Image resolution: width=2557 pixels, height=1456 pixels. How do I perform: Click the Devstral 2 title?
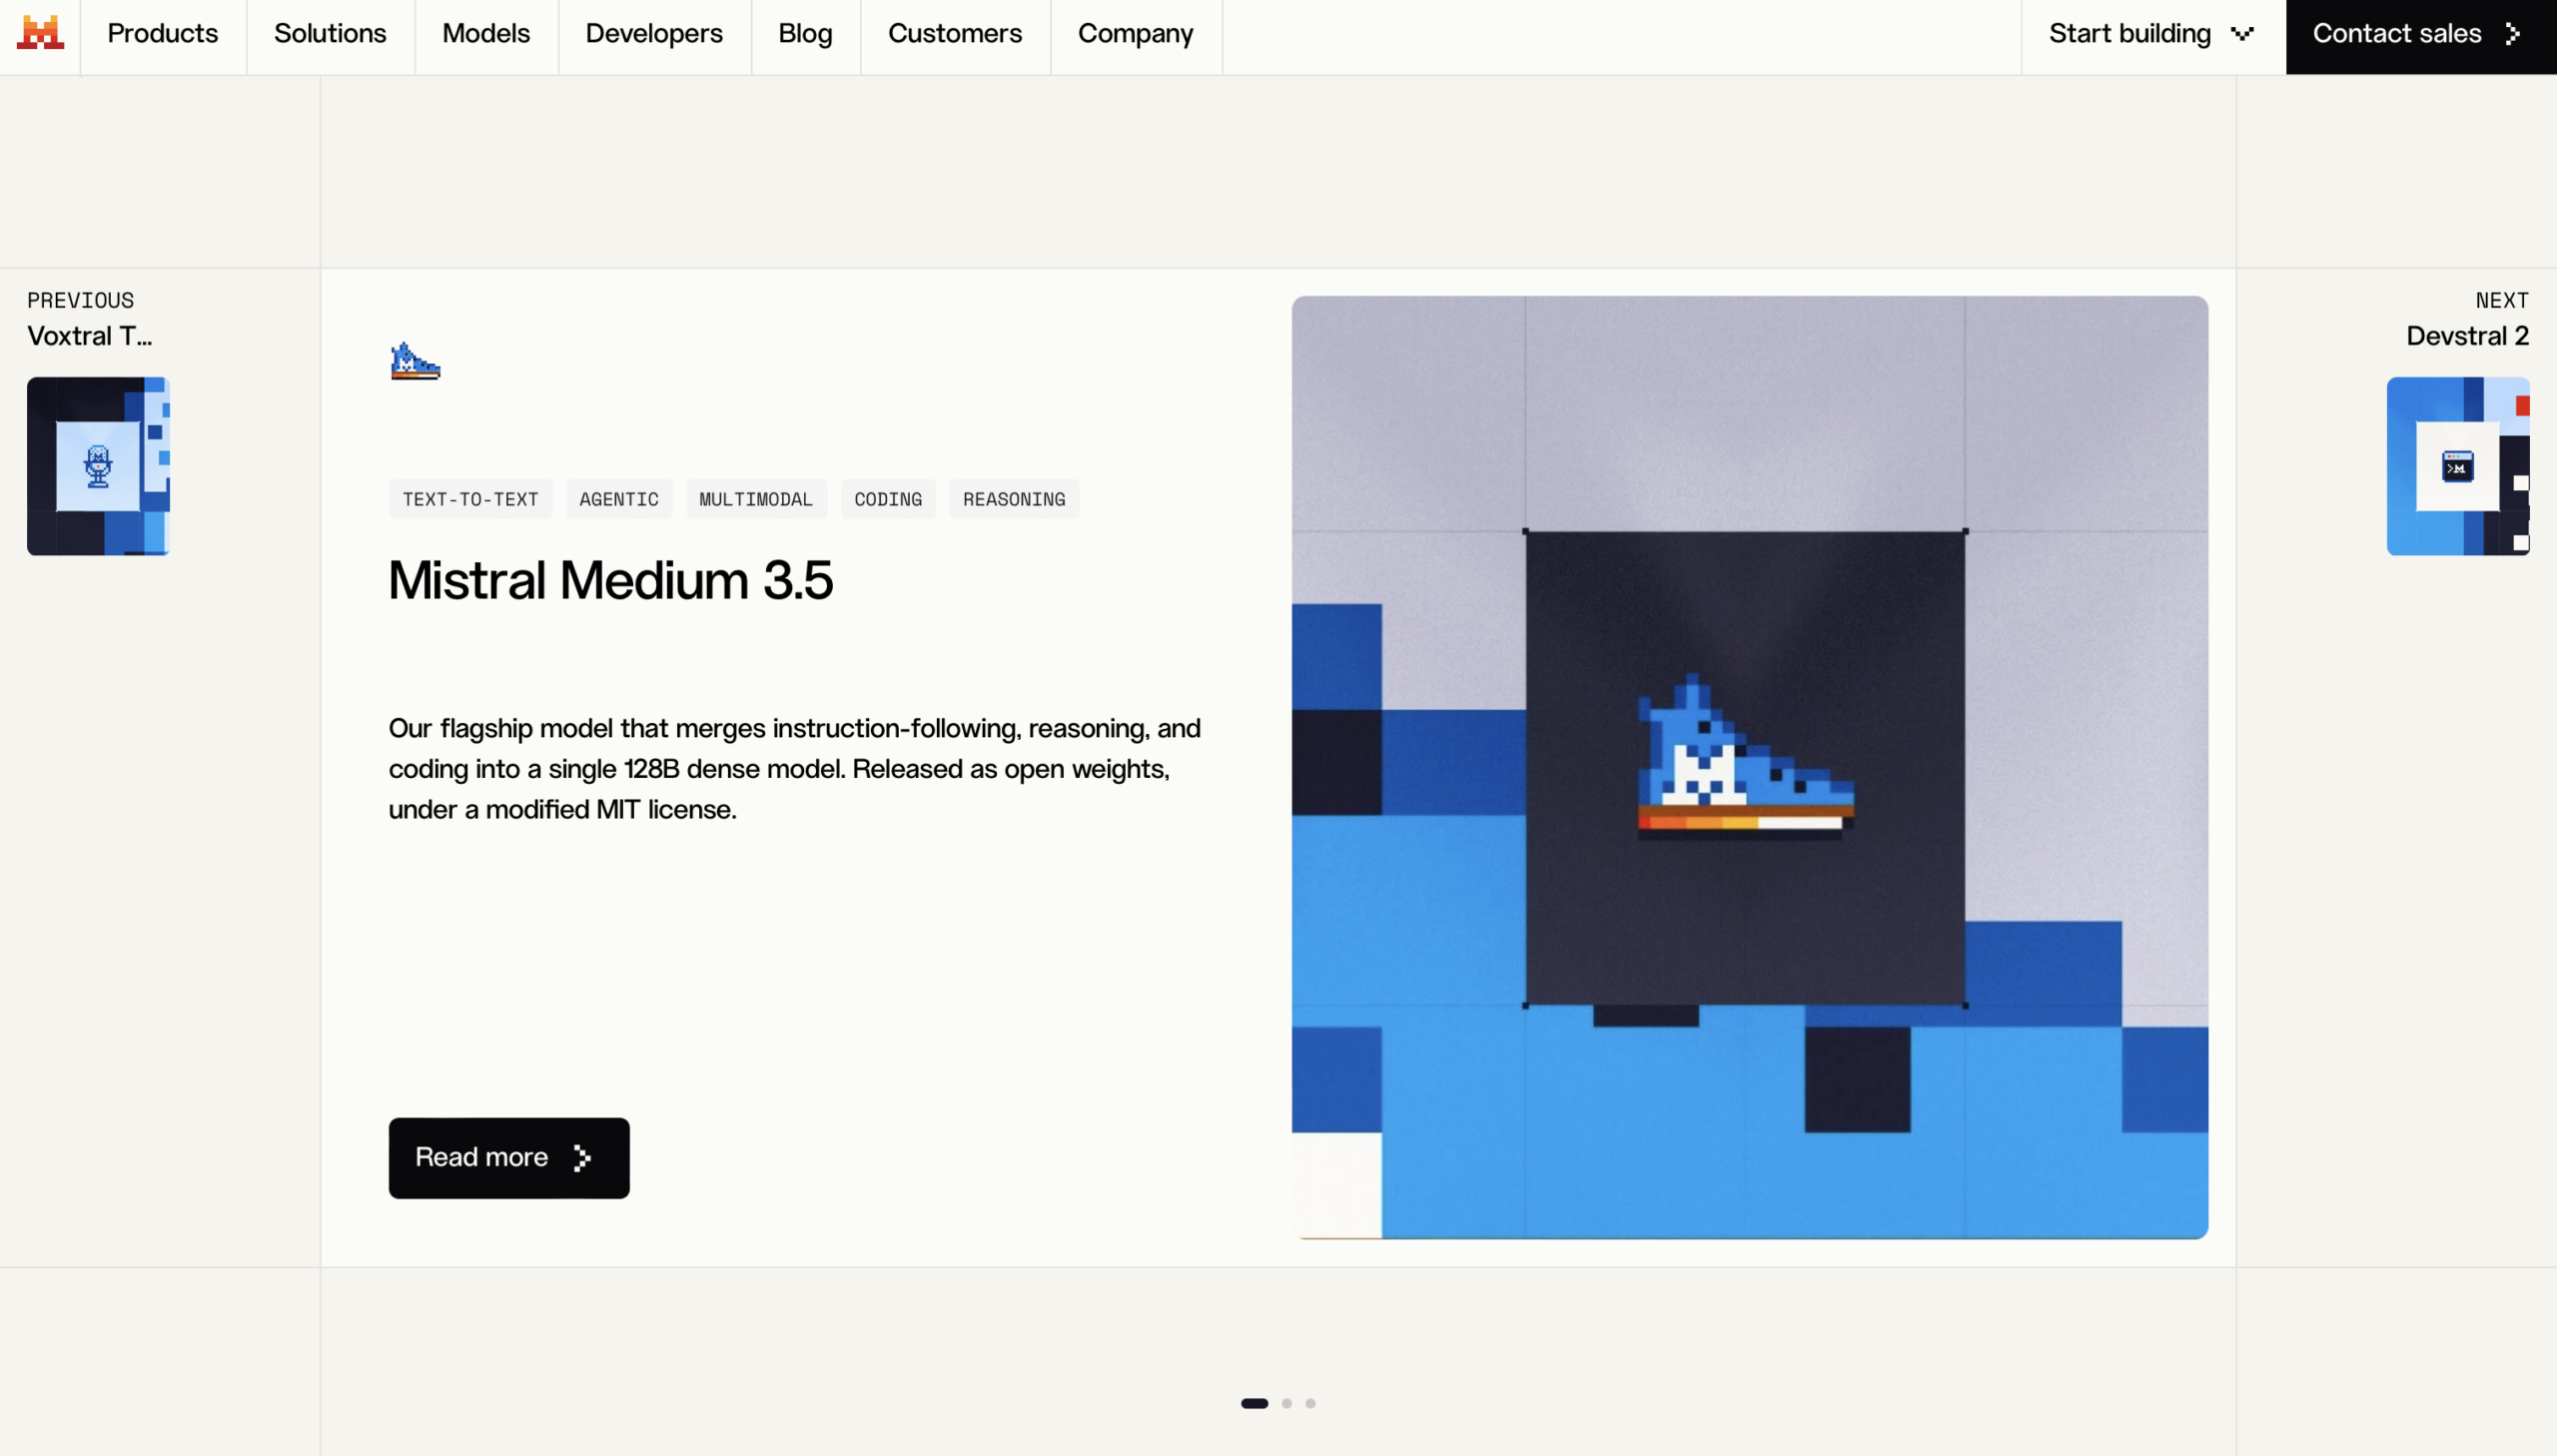(x=2467, y=336)
